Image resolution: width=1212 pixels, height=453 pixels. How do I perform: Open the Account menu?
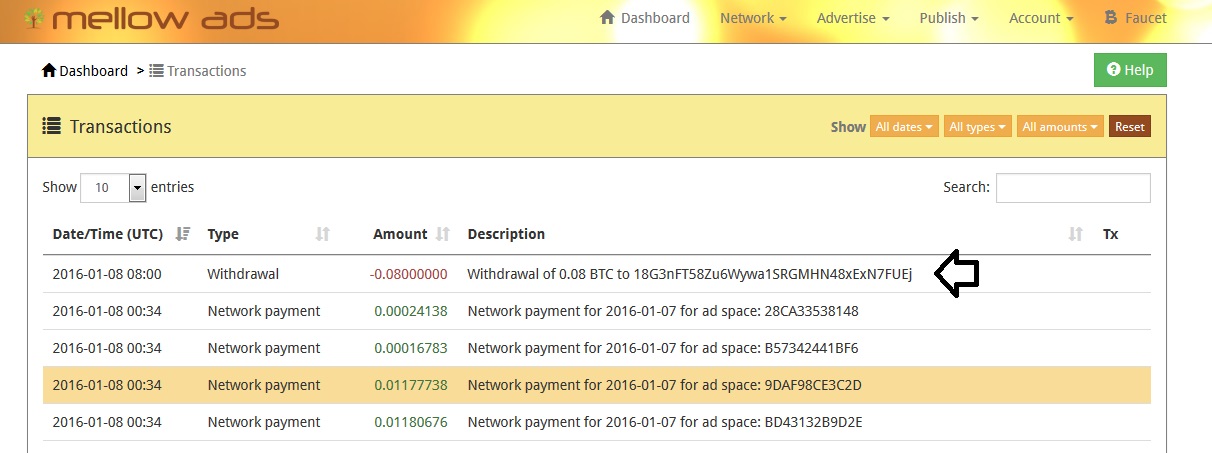click(x=1041, y=18)
